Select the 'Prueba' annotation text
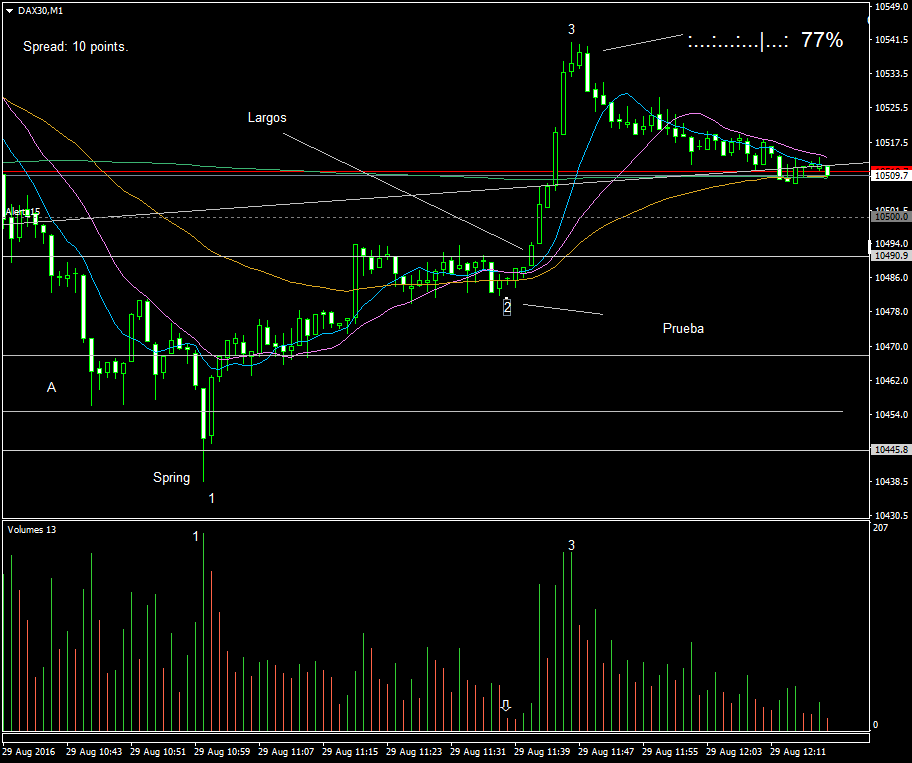Viewport: 912px width, 763px height. (683, 328)
